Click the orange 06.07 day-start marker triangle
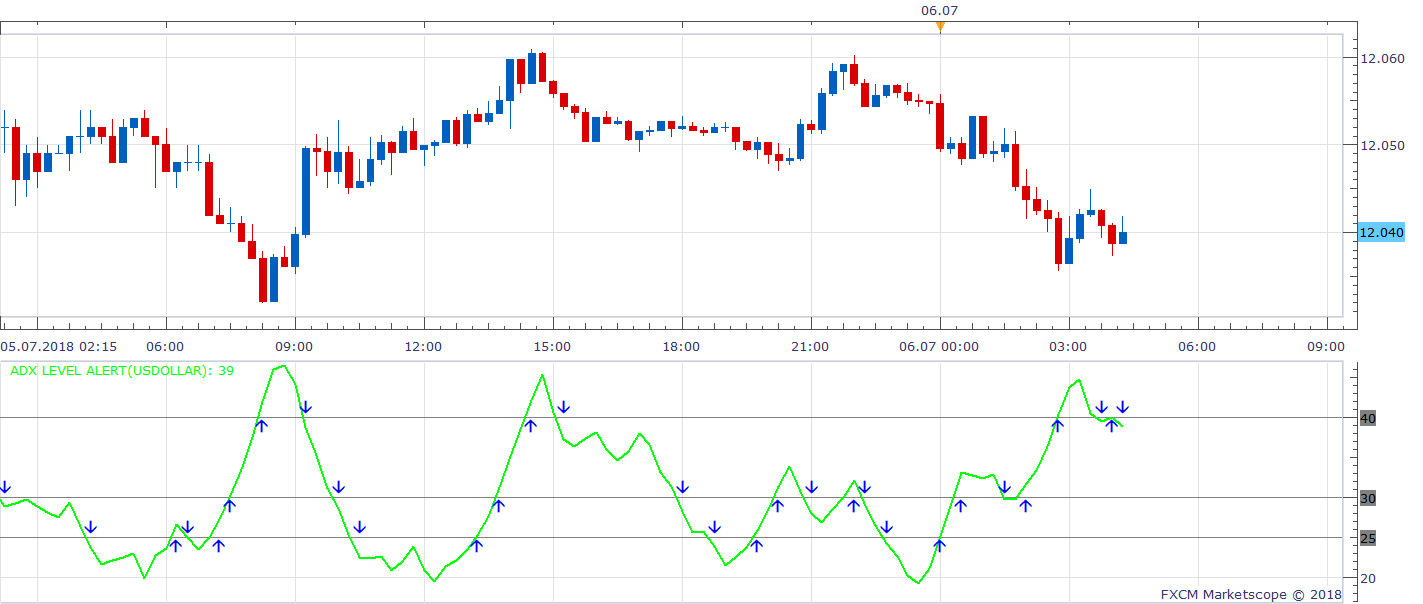1423x604 pixels. [940, 27]
